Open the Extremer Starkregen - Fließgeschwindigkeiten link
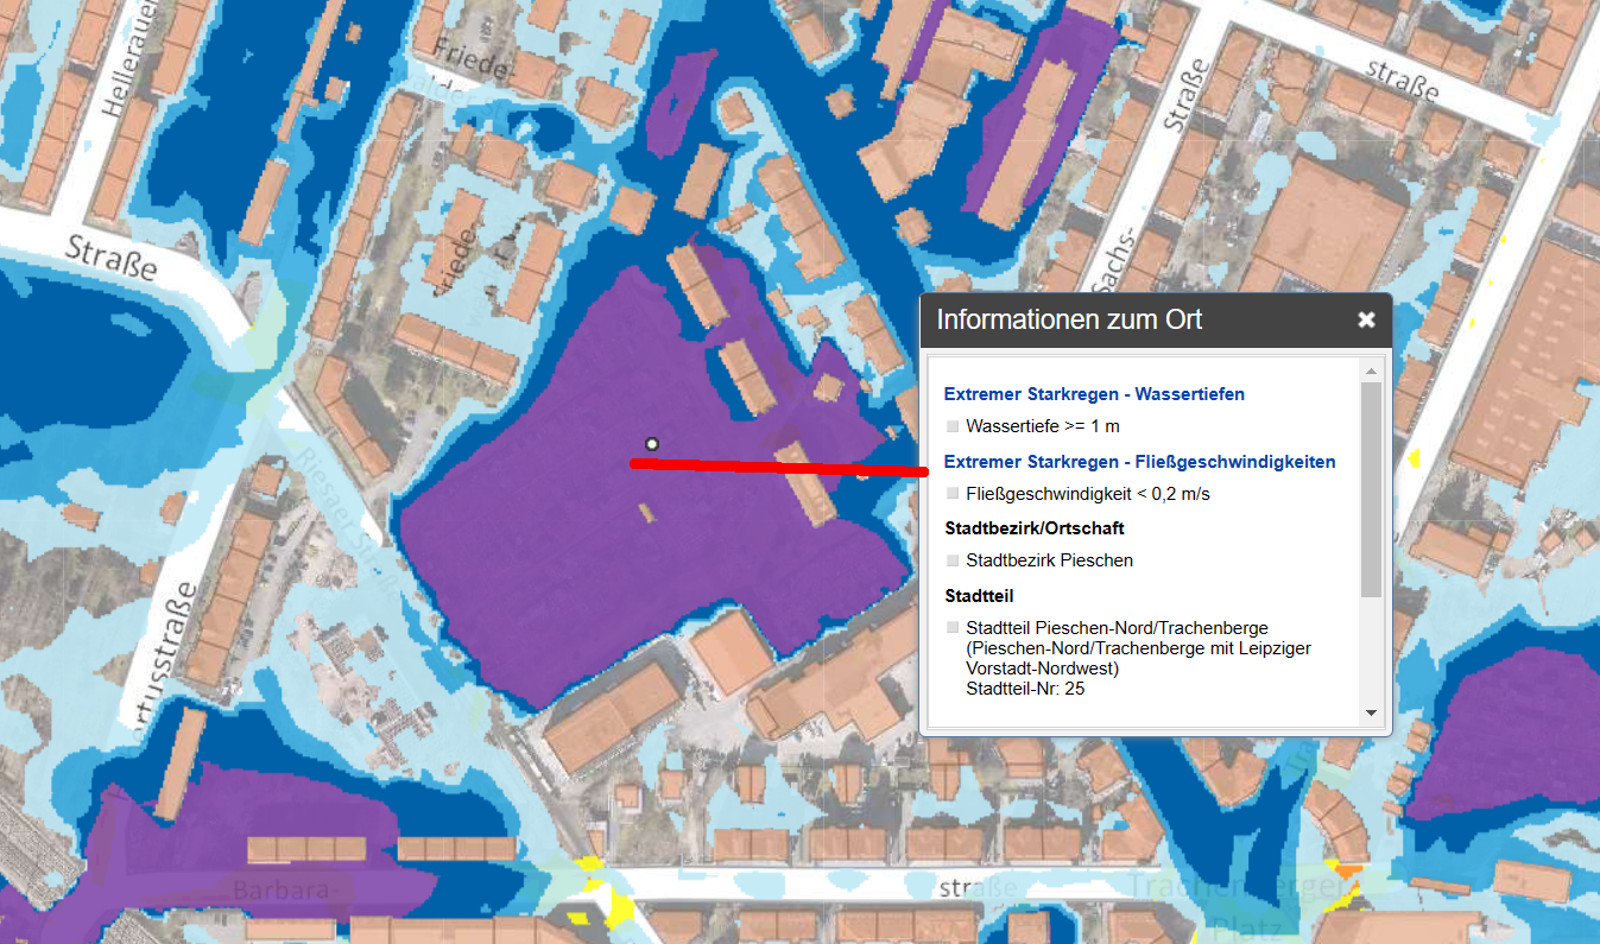The width and height of the screenshot is (1600, 944). point(1139,462)
